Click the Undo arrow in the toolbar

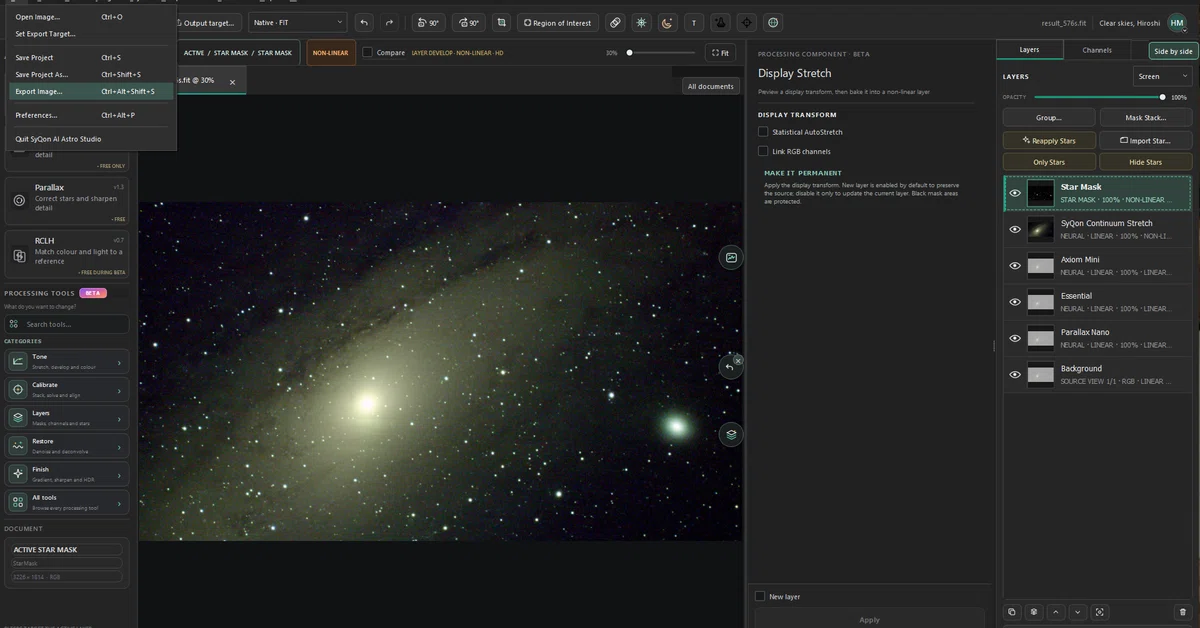pyautogui.click(x=364, y=22)
